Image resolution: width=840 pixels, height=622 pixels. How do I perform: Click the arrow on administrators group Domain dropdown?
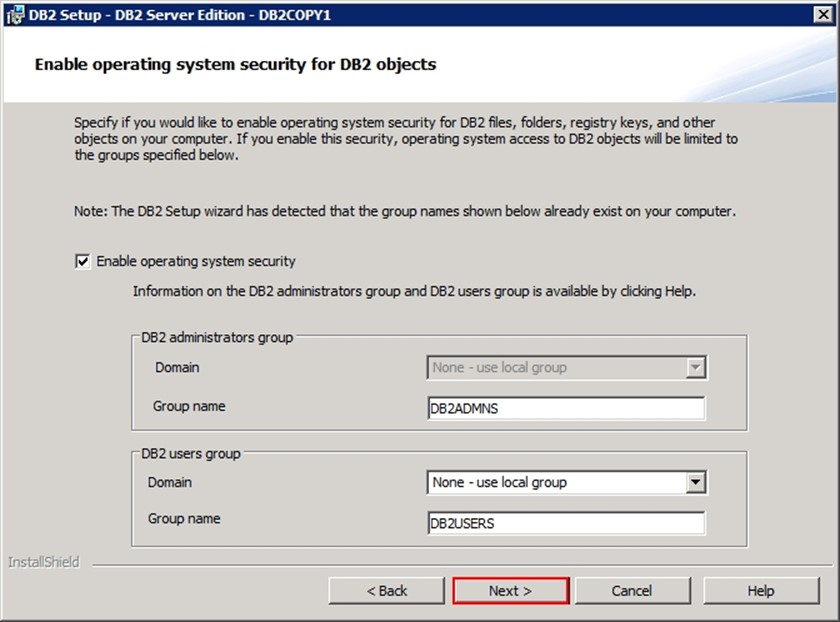click(x=696, y=368)
